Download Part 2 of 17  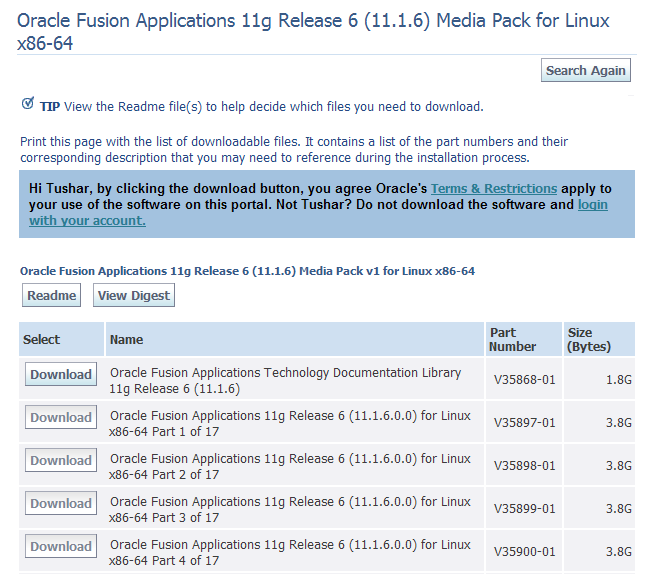click(x=61, y=460)
